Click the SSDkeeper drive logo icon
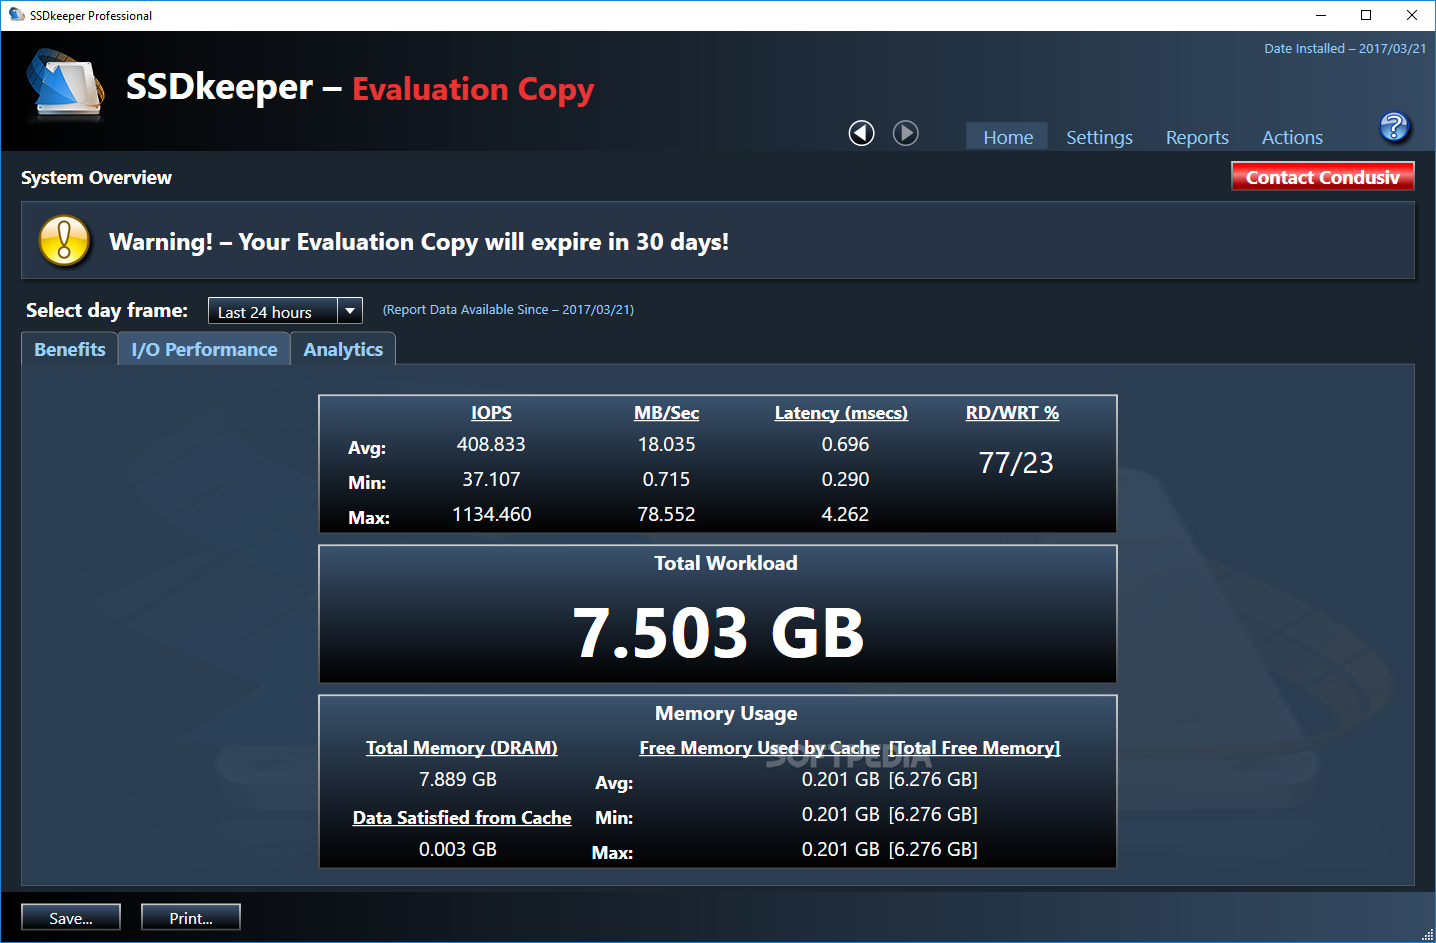The height and width of the screenshot is (943, 1436). point(67,87)
